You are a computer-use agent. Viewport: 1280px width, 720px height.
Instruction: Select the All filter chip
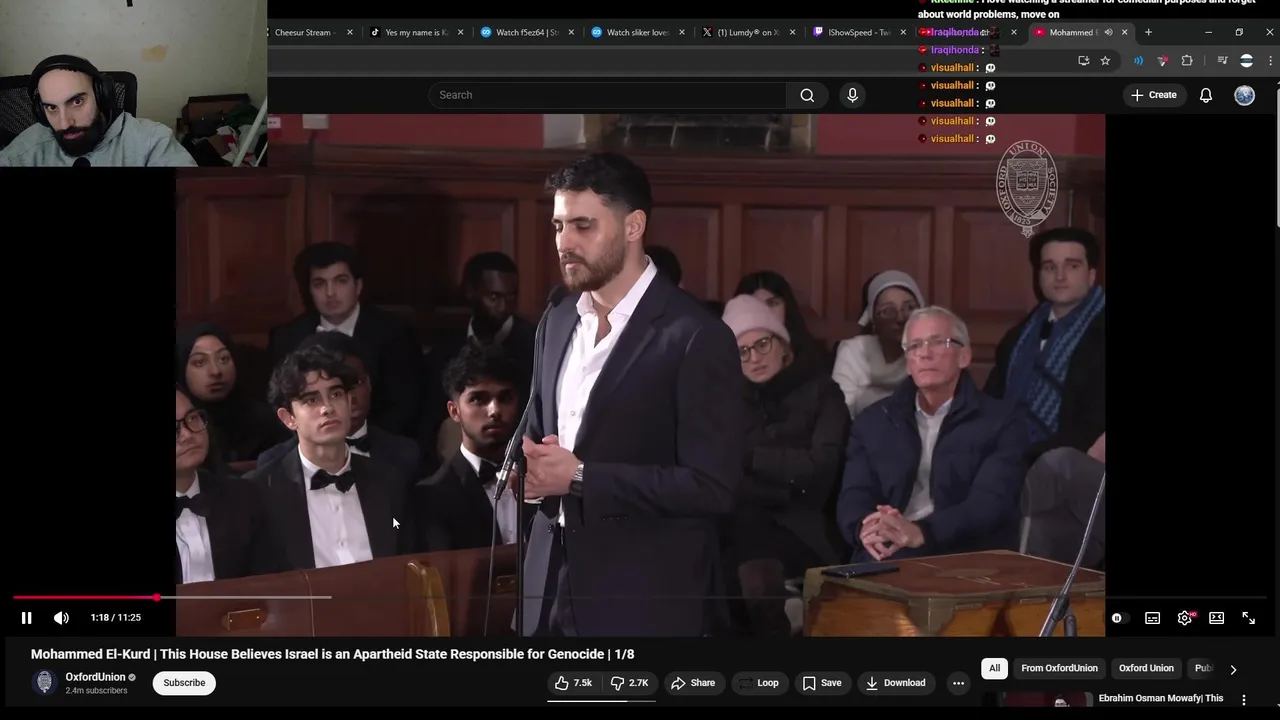pyautogui.click(x=994, y=668)
